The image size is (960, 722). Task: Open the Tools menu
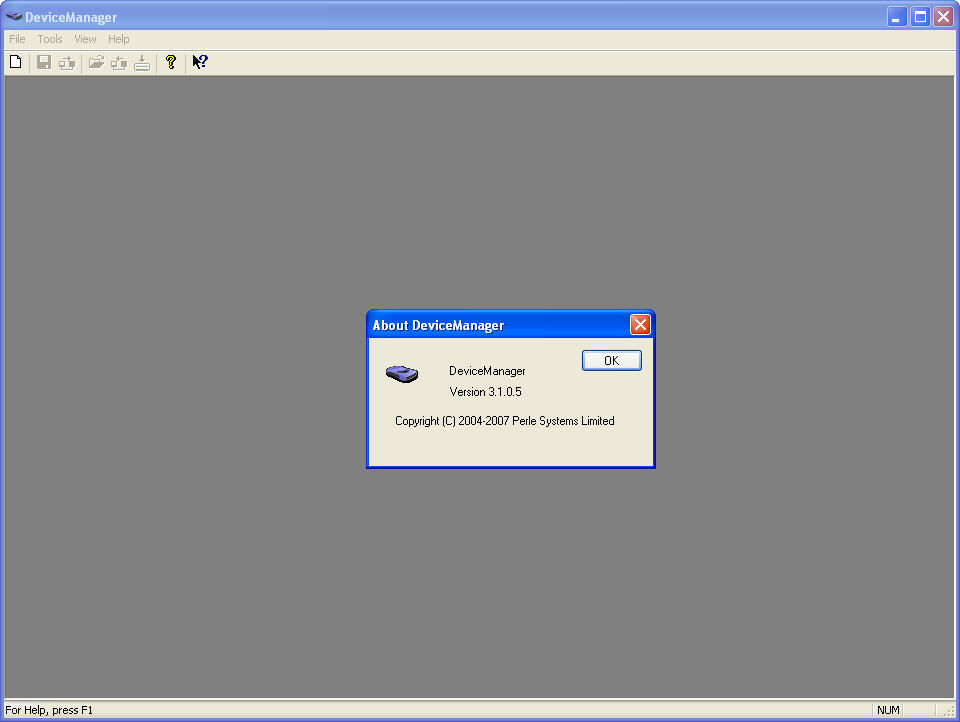coord(50,39)
